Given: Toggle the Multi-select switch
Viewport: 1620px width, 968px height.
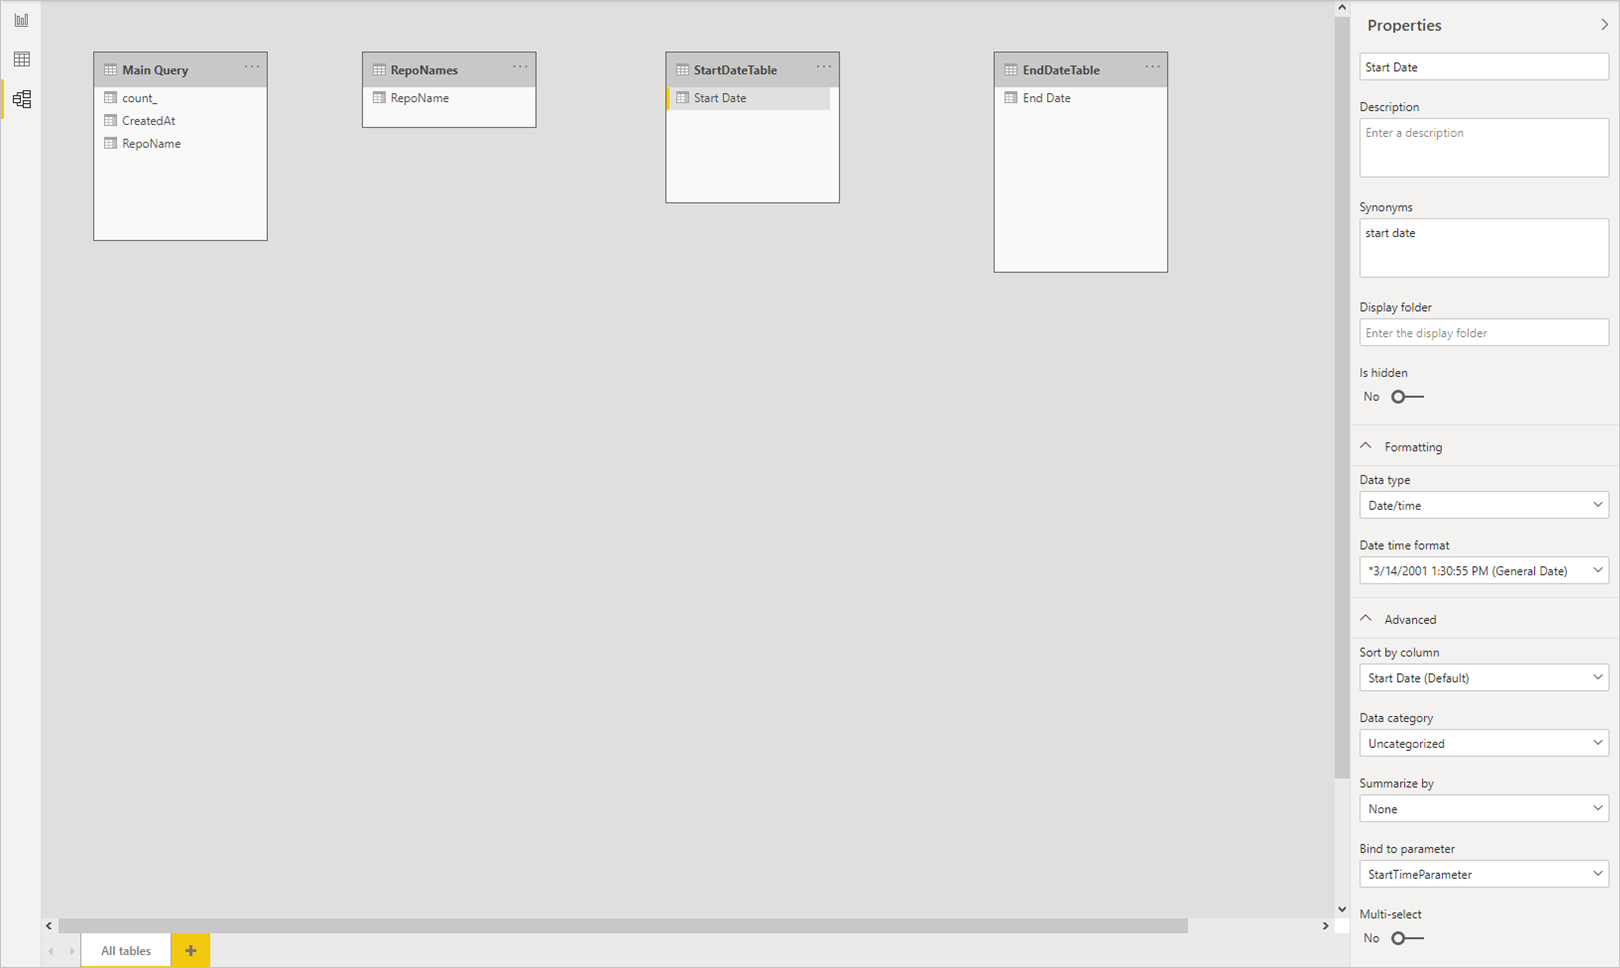Looking at the screenshot, I should click(x=1407, y=938).
